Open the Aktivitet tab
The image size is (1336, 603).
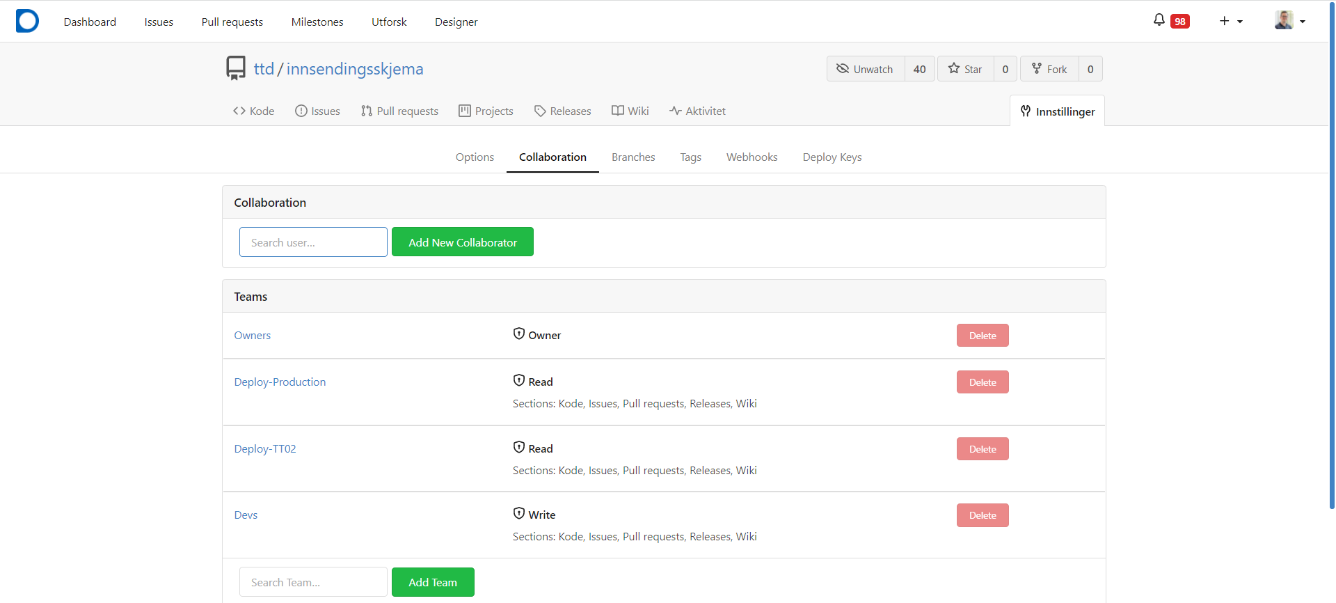[x=697, y=111]
